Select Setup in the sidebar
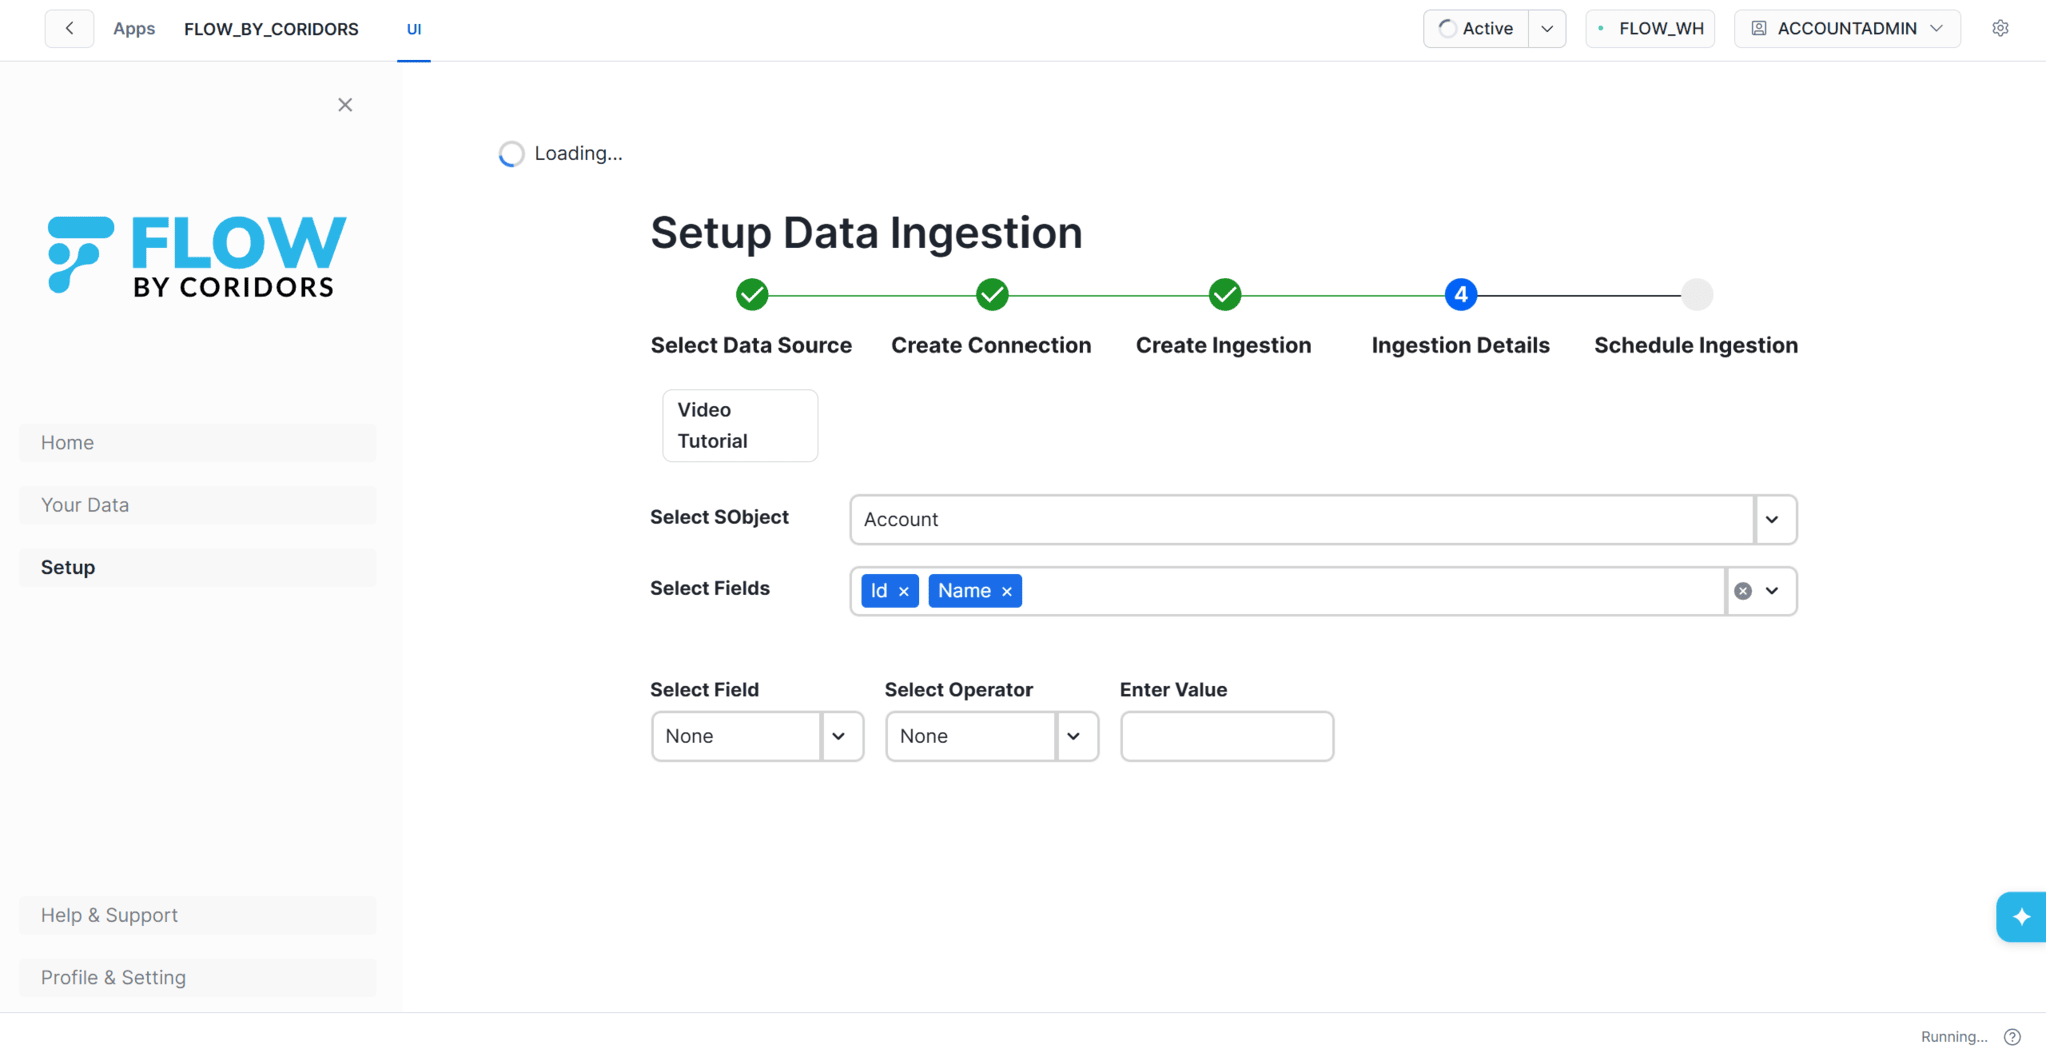Viewport: 2046px width, 1057px height. 198,568
